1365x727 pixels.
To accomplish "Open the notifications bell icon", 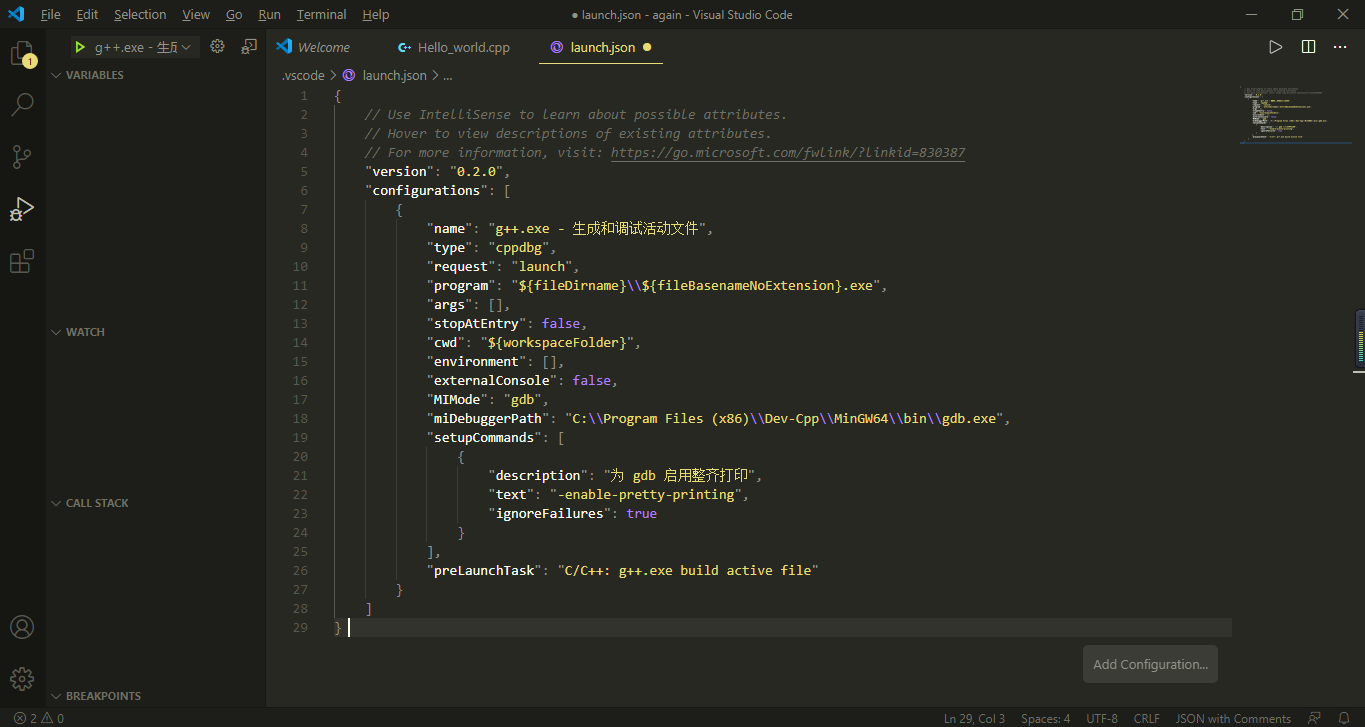I will pyautogui.click(x=1344, y=718).
